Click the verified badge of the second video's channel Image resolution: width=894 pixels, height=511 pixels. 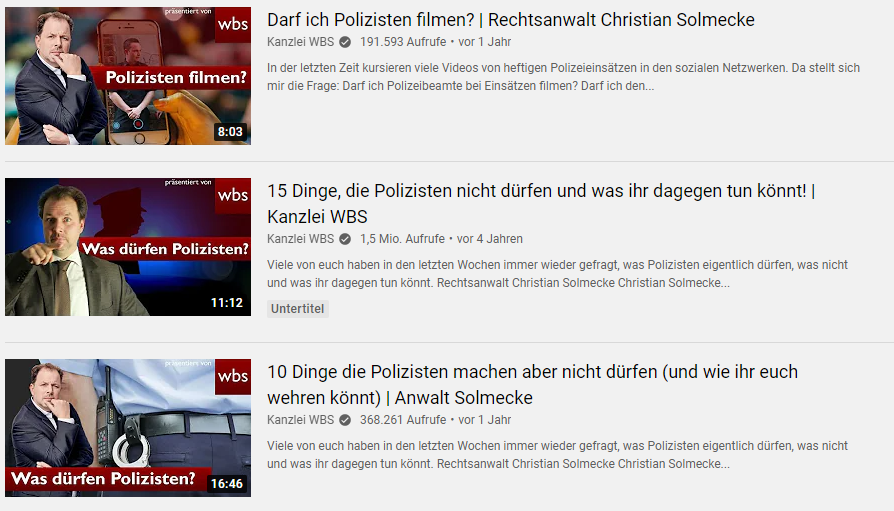coord(345,238)
